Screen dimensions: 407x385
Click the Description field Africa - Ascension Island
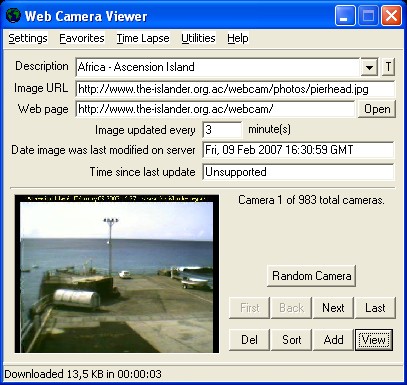(x=218, y=67)
